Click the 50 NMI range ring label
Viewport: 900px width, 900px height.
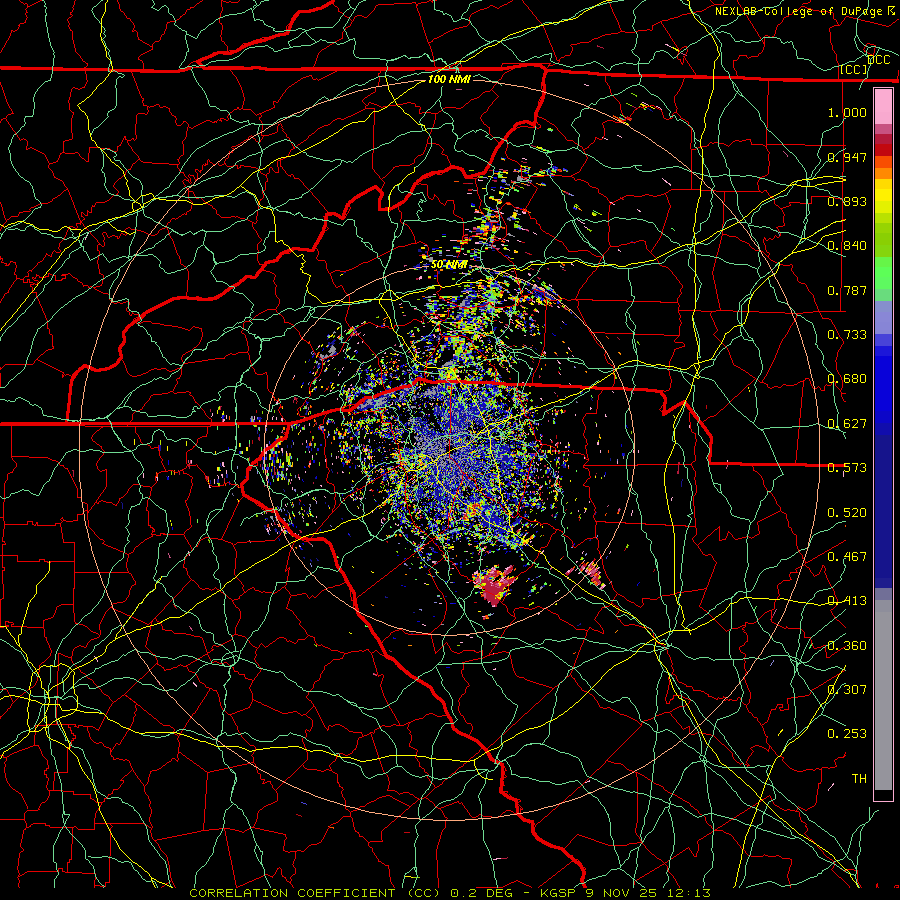coord(449,265)
